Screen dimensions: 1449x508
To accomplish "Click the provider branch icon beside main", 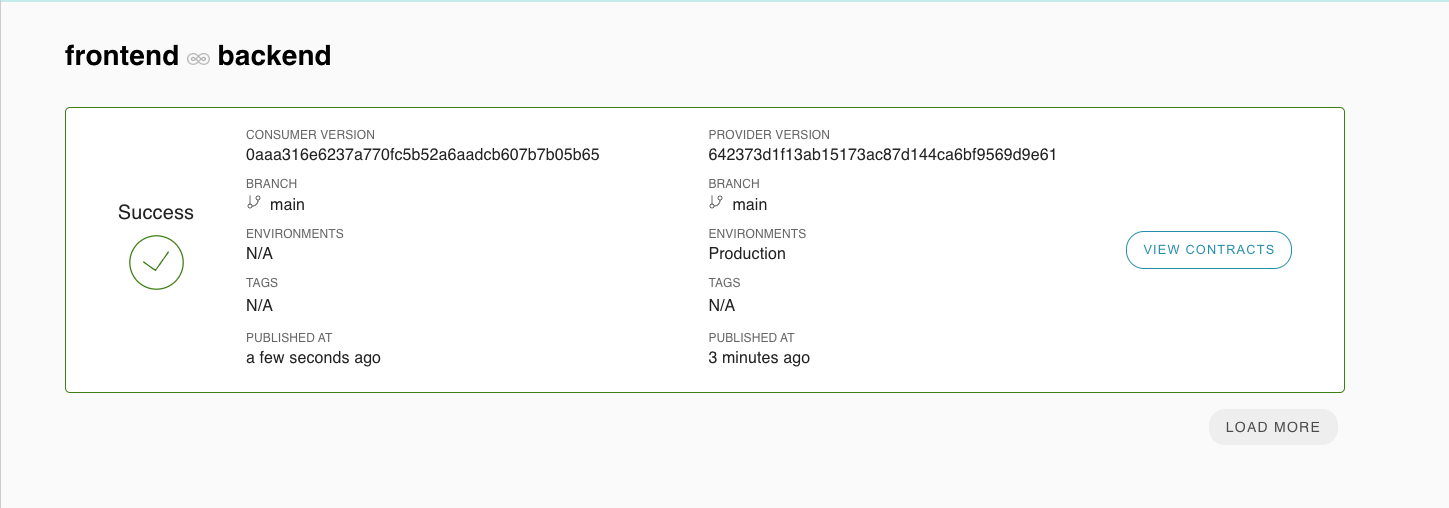I will pyautogui.click(x=715, y=203).
